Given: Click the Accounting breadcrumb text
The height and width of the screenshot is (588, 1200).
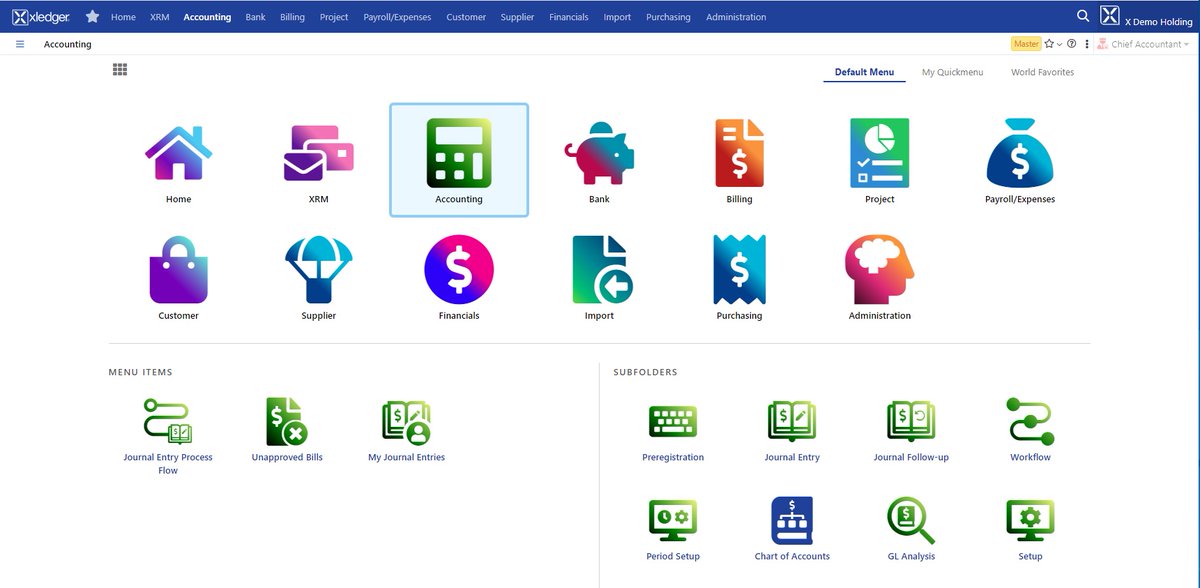Looking at the screenshot, I should (x=67, y=44).
